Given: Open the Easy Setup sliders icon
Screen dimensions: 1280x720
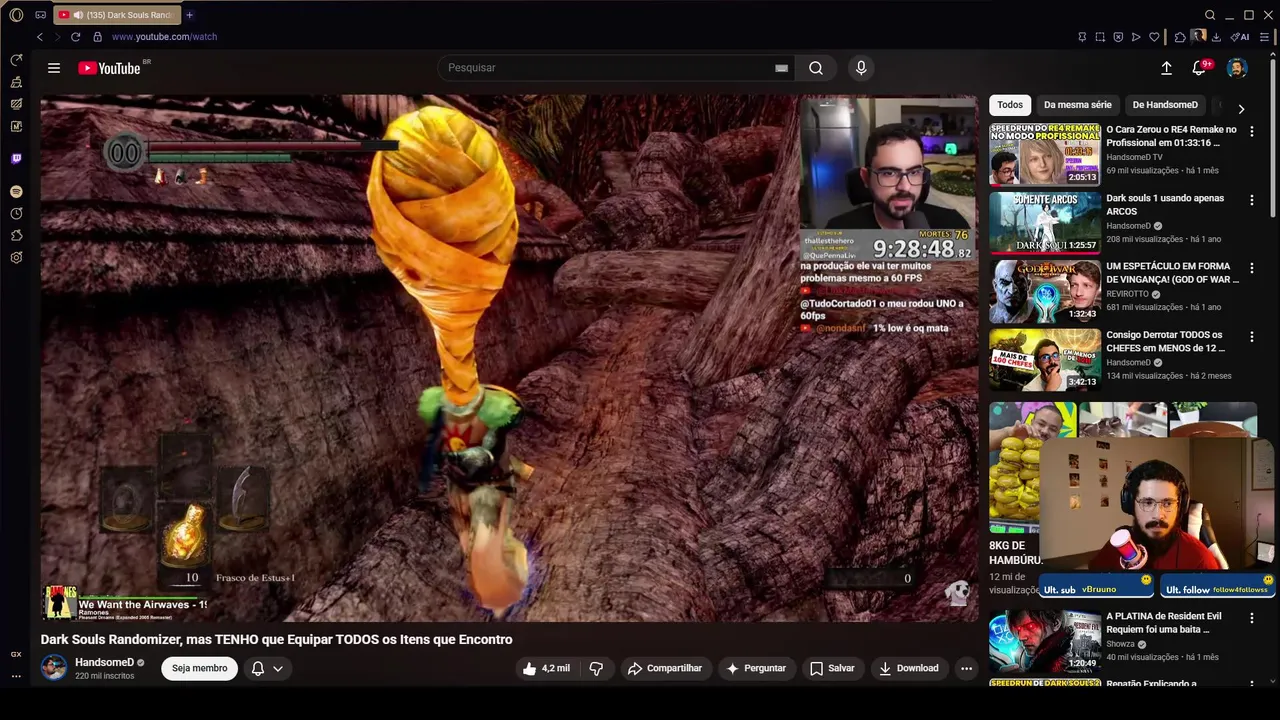Looking at the screenshot, I should pyautogui.click(x=1264, y=37).
